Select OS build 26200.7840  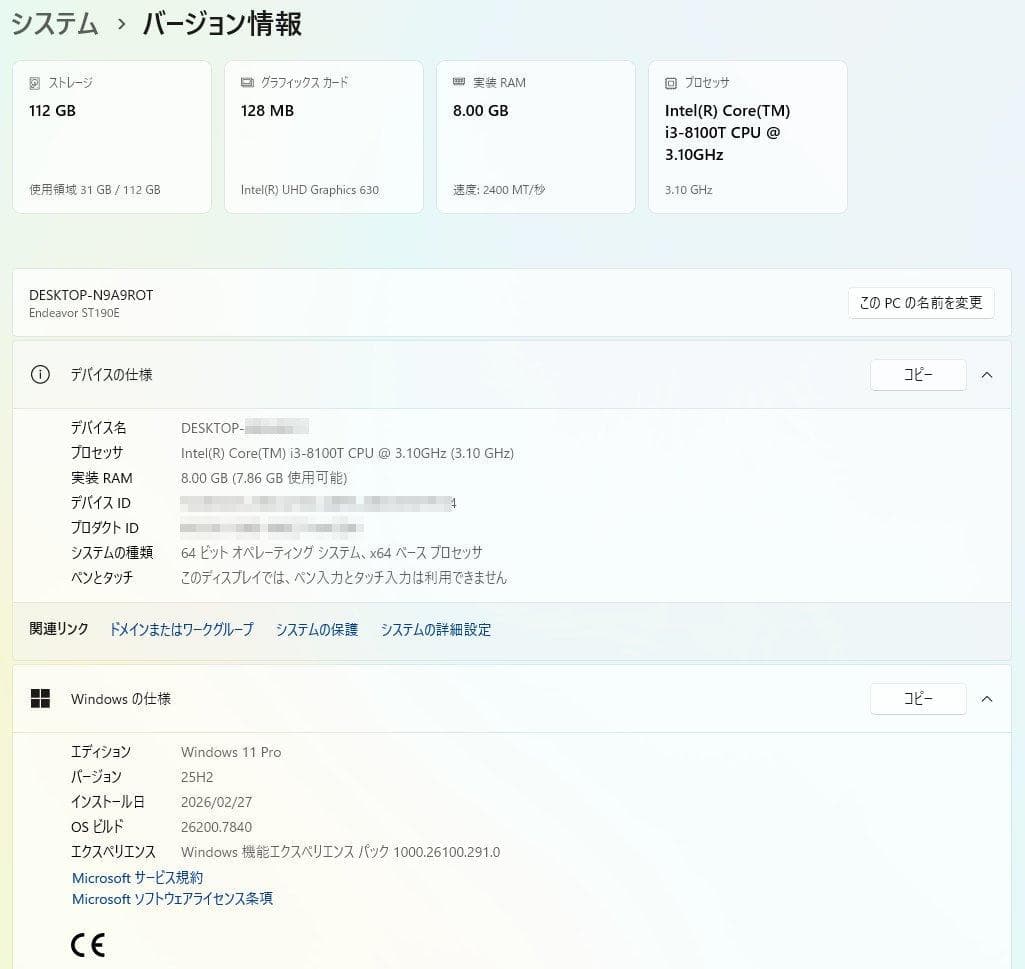pyautogui.click(x=216, y=826)
